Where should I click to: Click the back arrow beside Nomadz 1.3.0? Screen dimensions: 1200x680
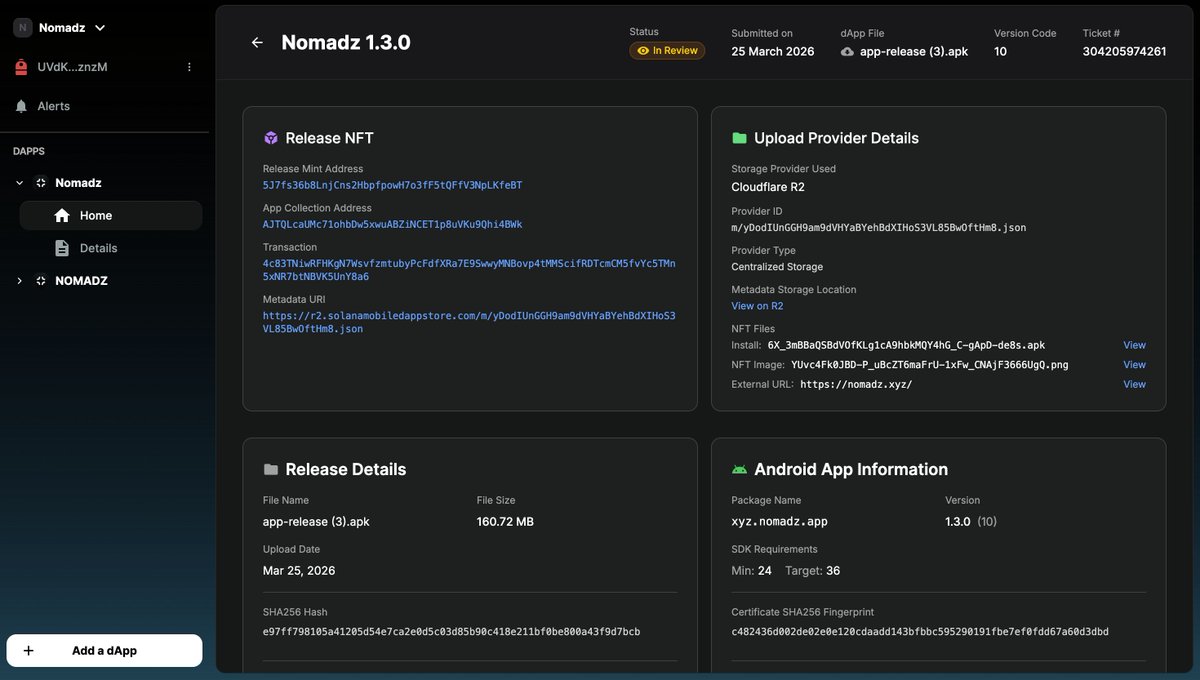click(257, 42)
